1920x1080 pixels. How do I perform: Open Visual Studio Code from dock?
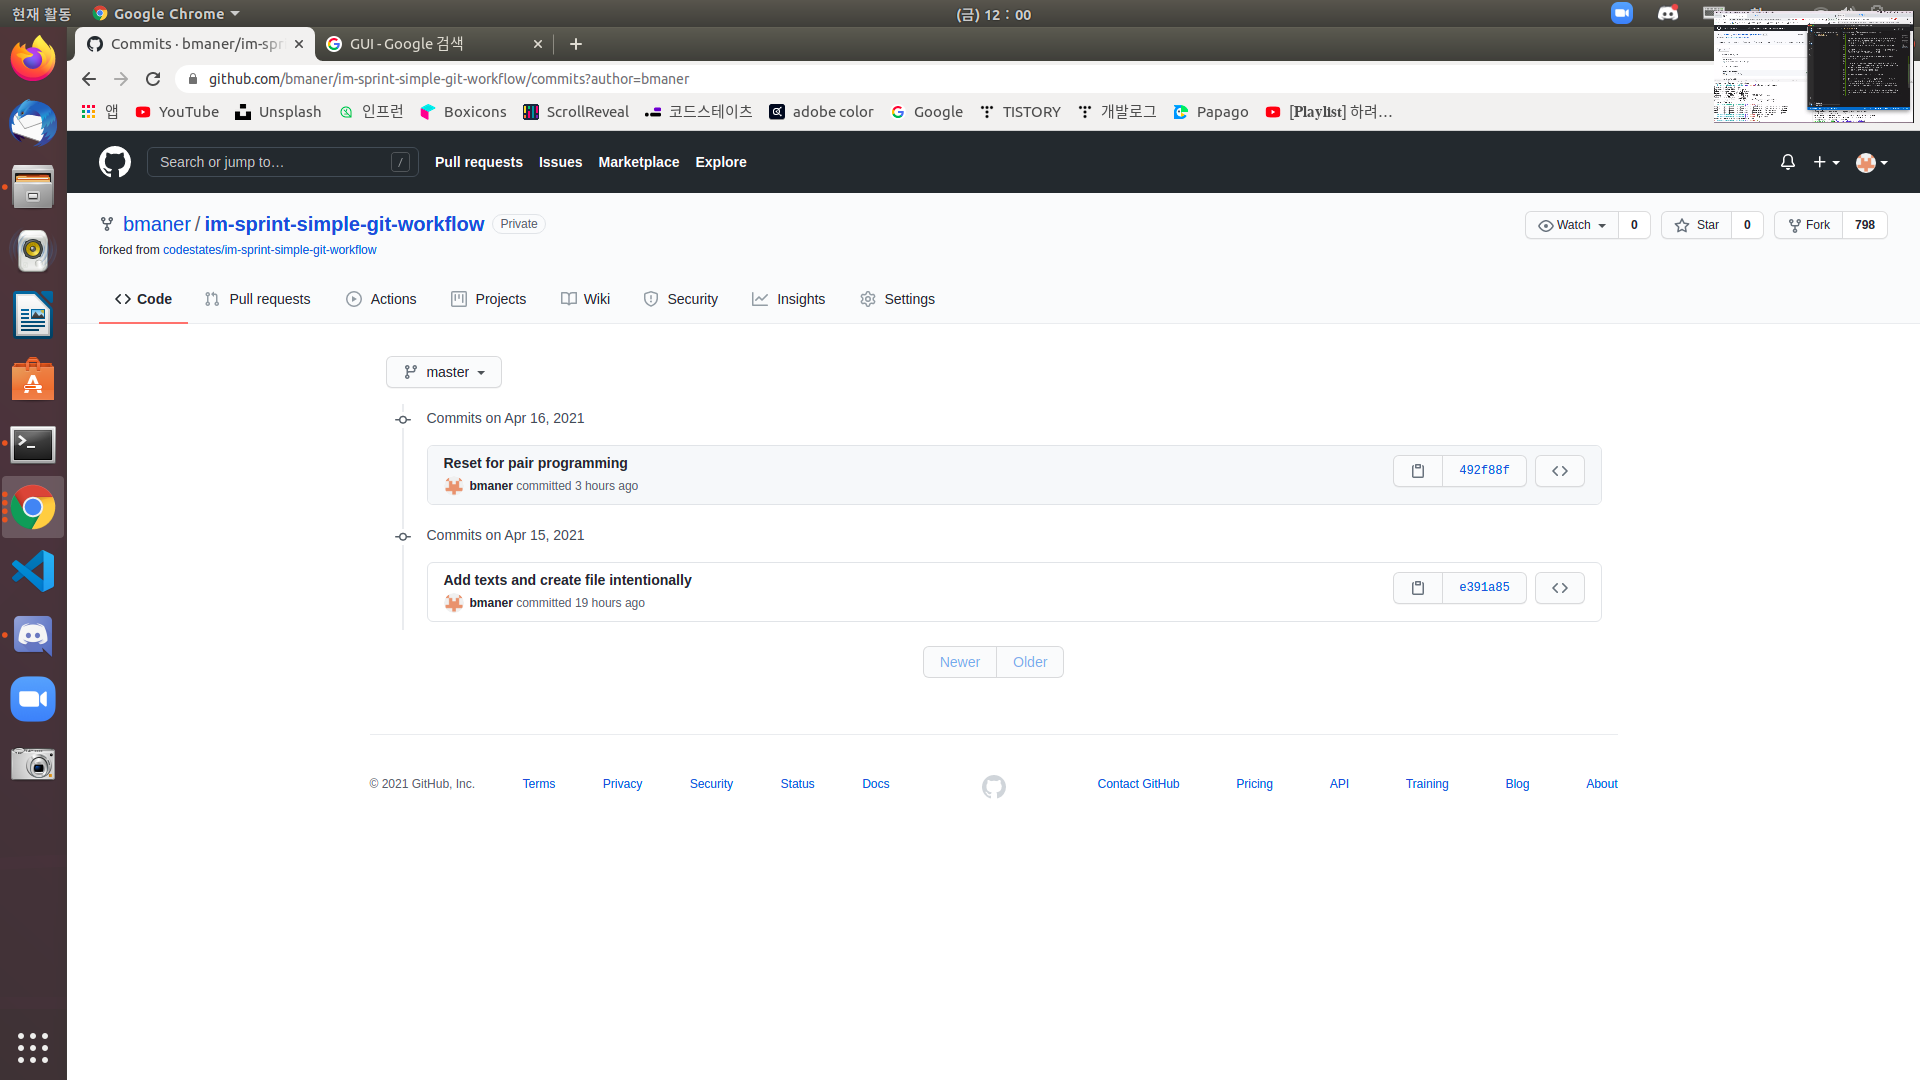[33, 572]
